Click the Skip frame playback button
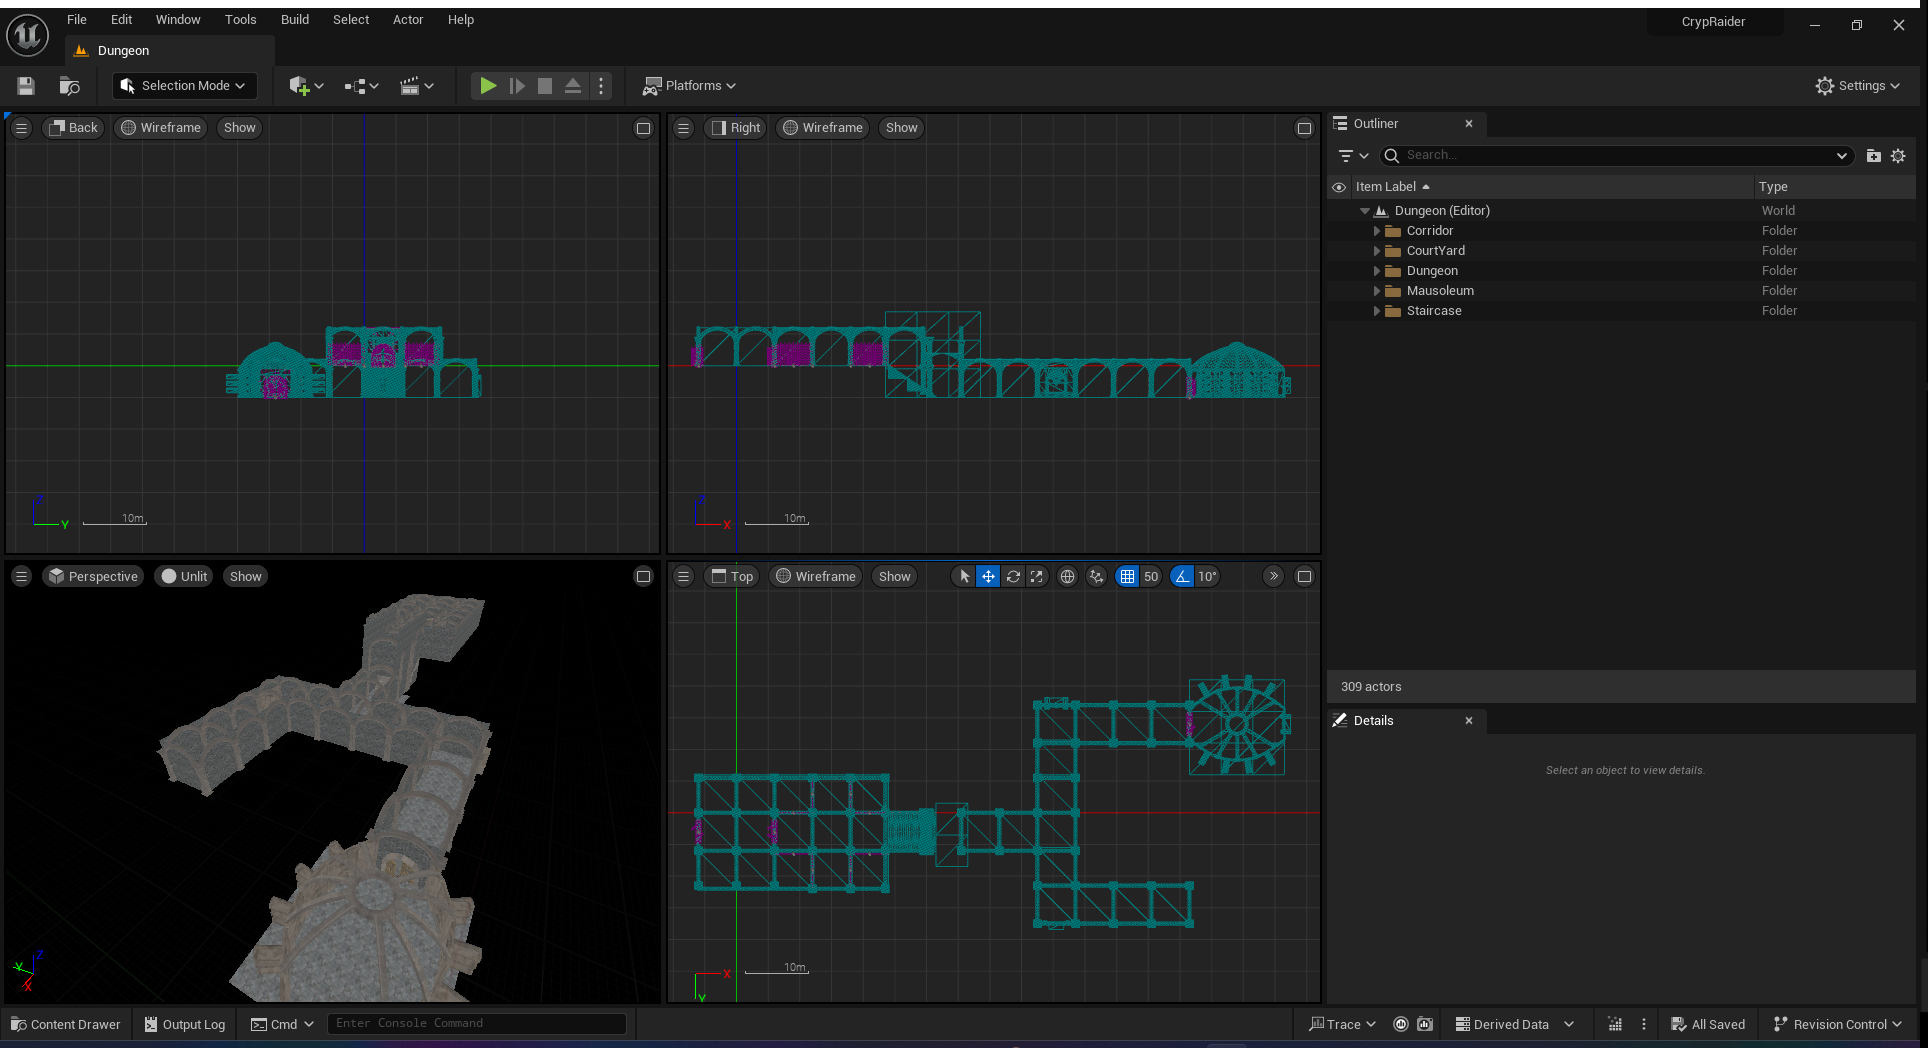The width and height of the screenshot is (1928, 1048). pyautogui.click(x=517, y=86)
